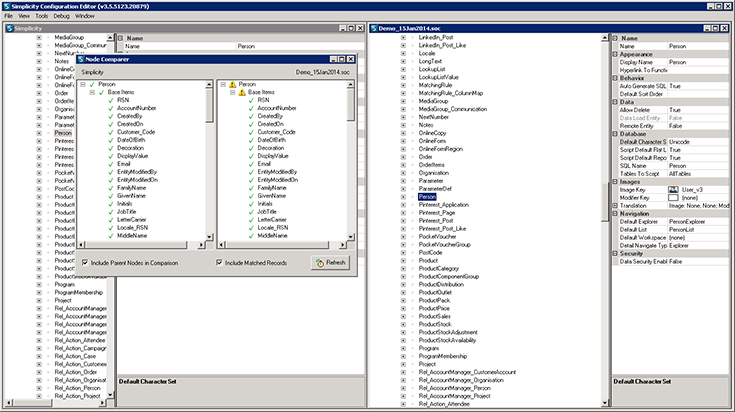Edit the Display Name value Person
The height and width of the screenshot is (412, 735).
tap(698, 62)
